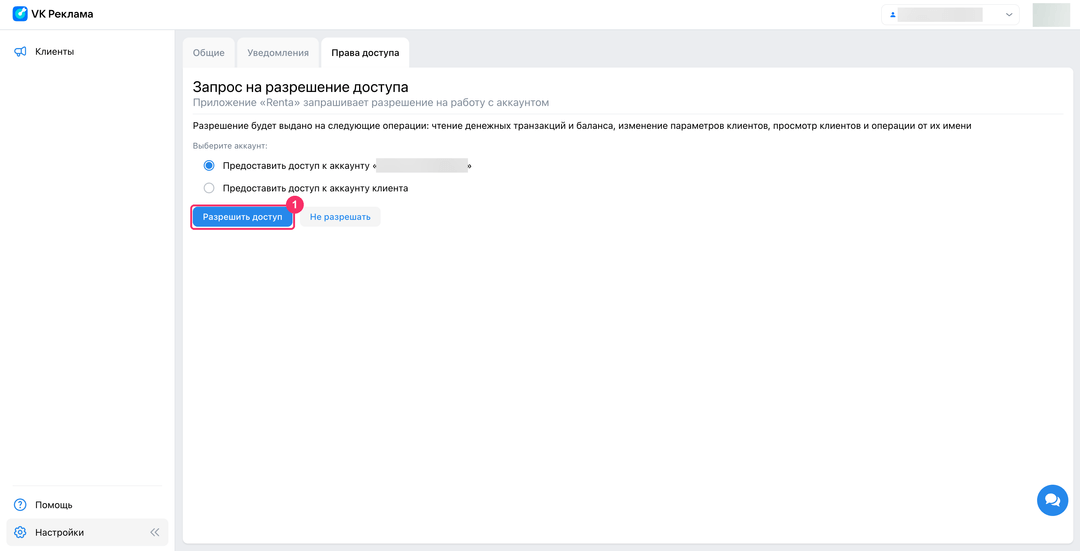Click the VK Реклама title text
Viewport: 1080px width, 551px height.
[x=62, y=14]
